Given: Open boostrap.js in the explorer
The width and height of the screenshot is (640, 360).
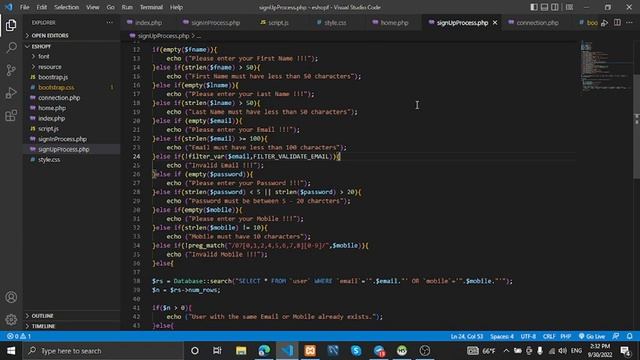Looking at the screenshot, I should click(x=71, y=77).
